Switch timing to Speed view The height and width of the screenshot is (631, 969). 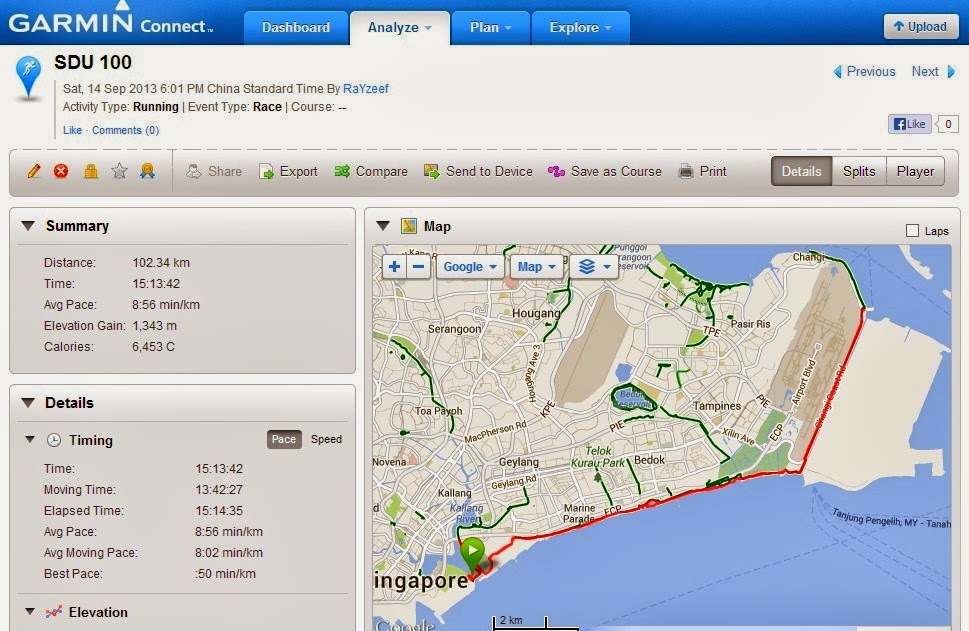(x=326, y=439)
